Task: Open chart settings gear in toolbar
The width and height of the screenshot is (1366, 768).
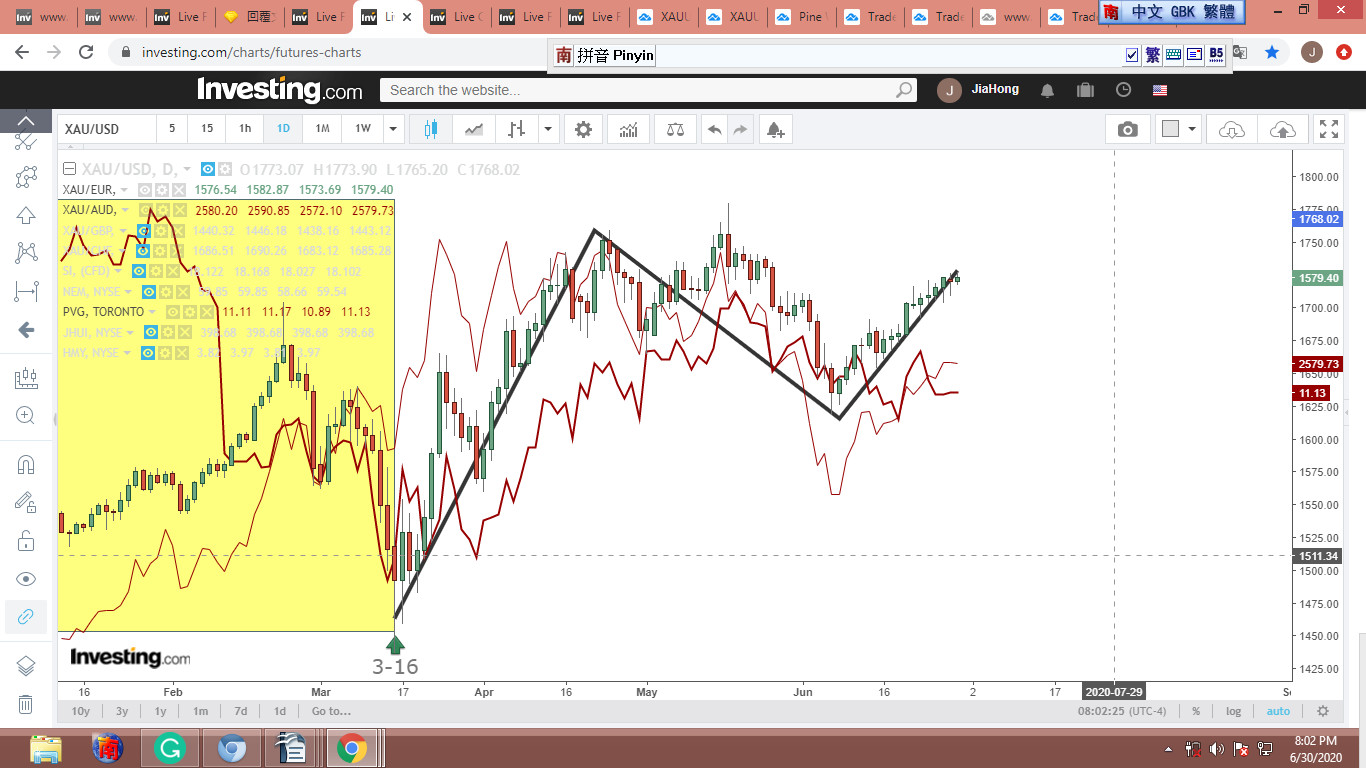Action: (583, 129)
